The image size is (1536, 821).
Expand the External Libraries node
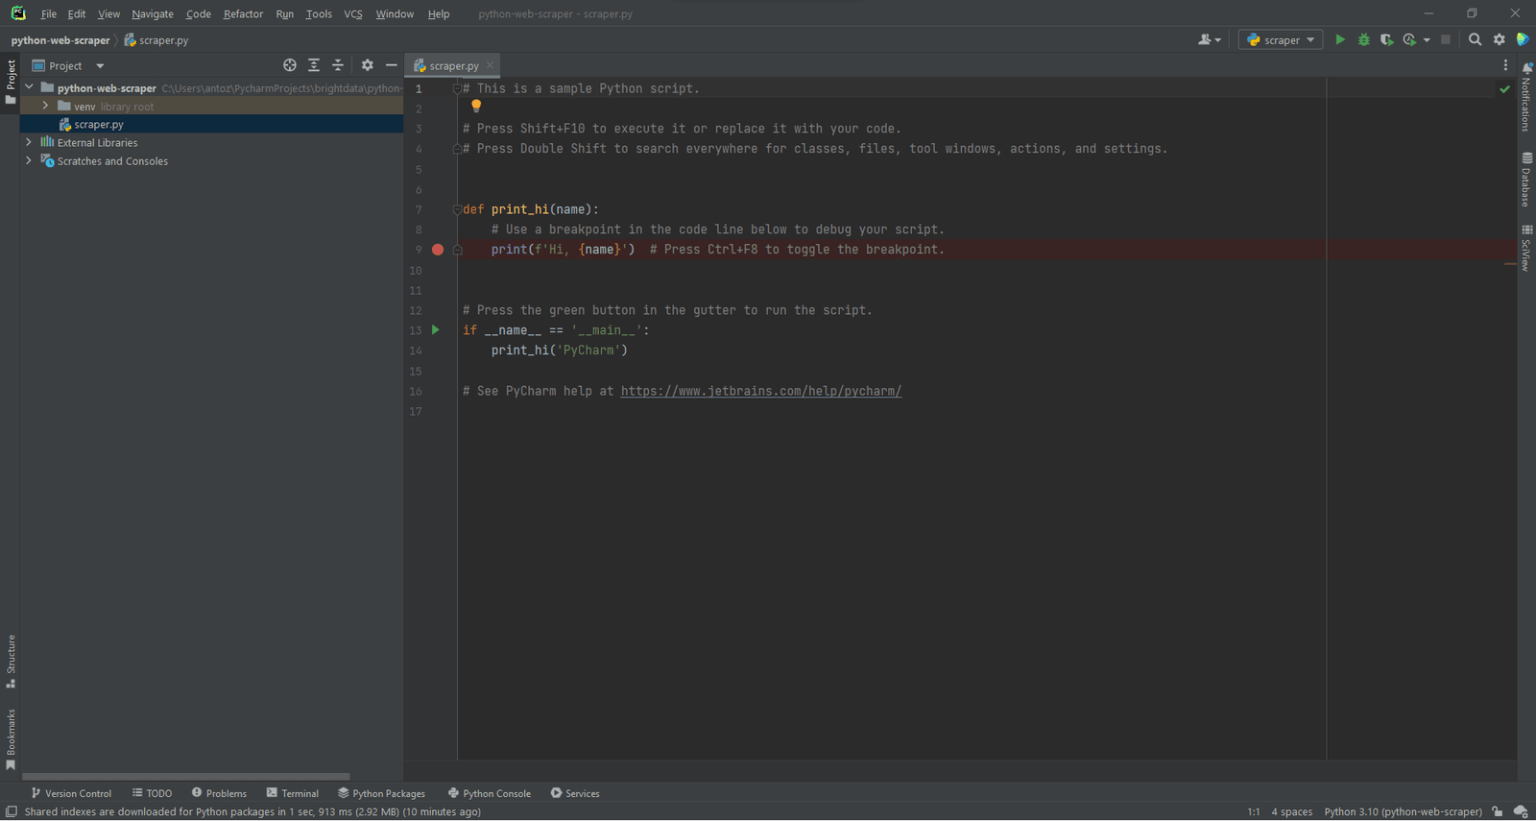(29, 142)
